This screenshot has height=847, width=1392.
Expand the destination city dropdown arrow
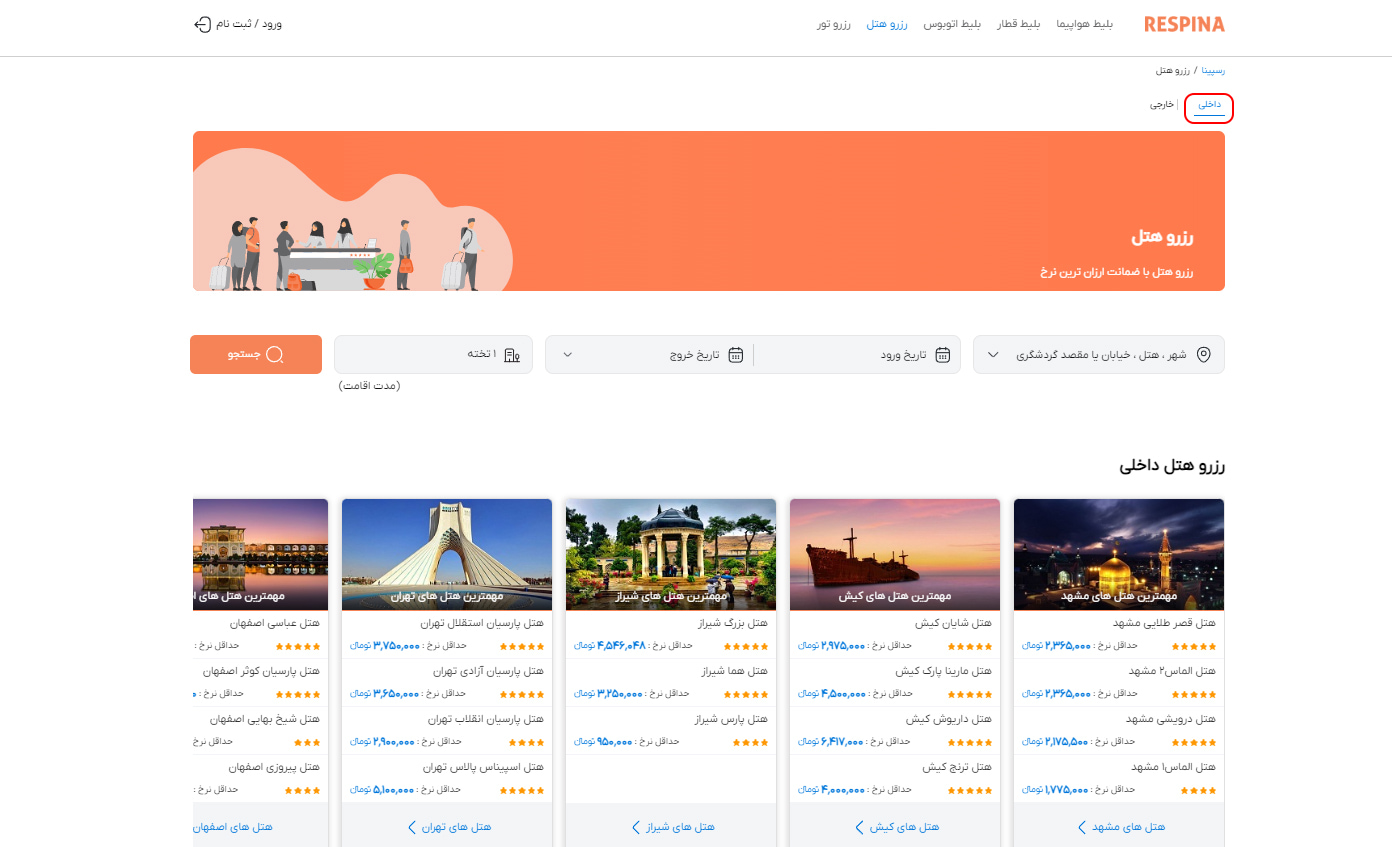point(993,355)
